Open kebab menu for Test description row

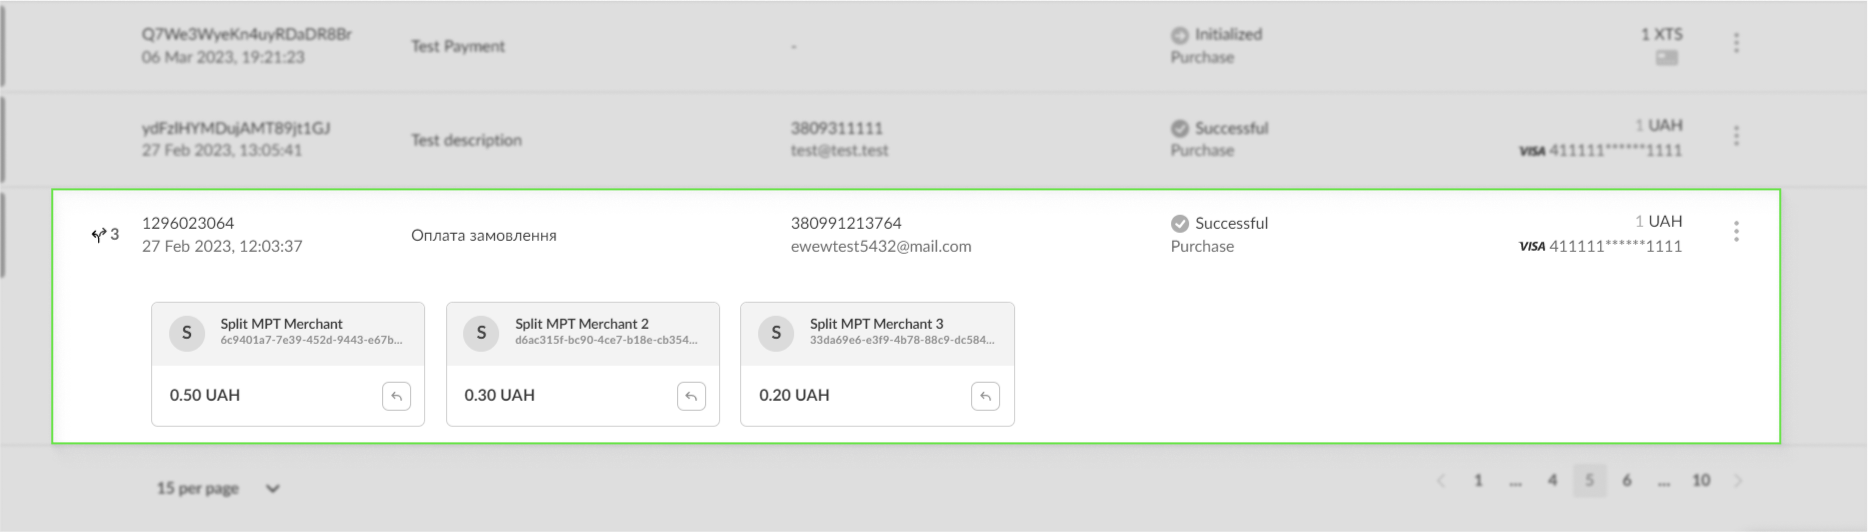click(1736, 136)
